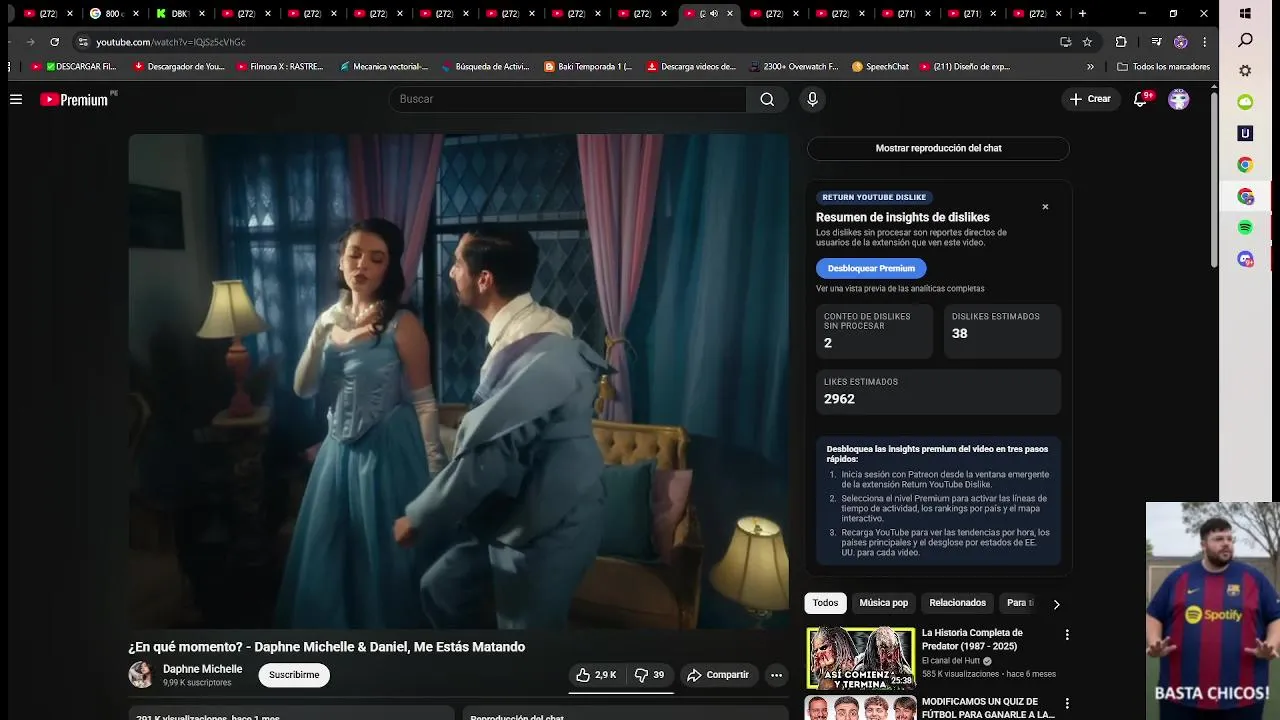
Task: Open the Búsqueda de Activi... bookmark
Action: coord(485,67)
